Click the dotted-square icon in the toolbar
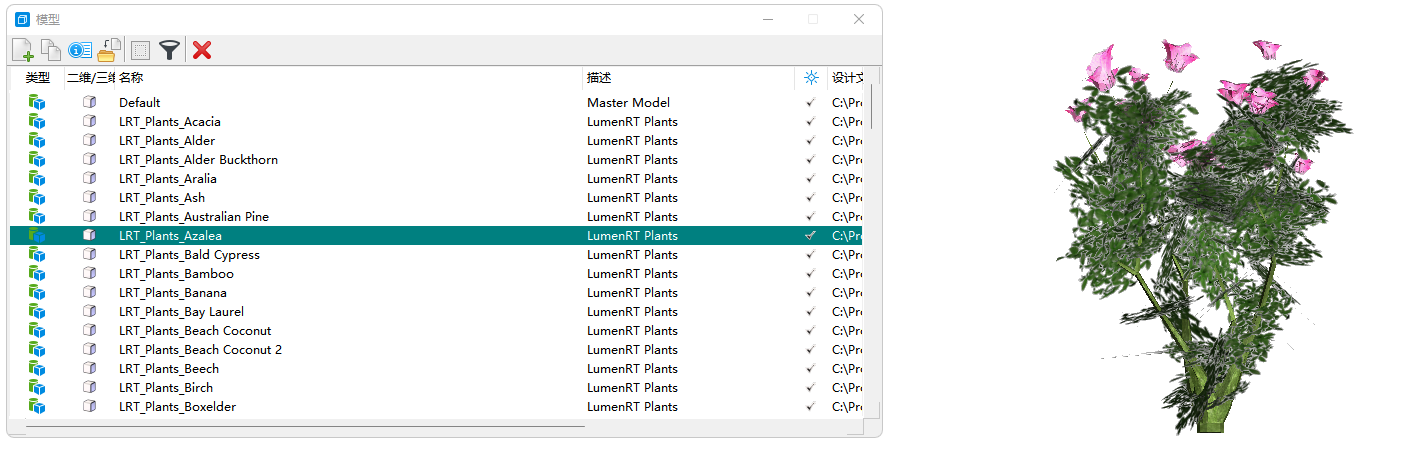Image resolution: width=1427 pixels, height=452 pixels. tap(141, 50)
